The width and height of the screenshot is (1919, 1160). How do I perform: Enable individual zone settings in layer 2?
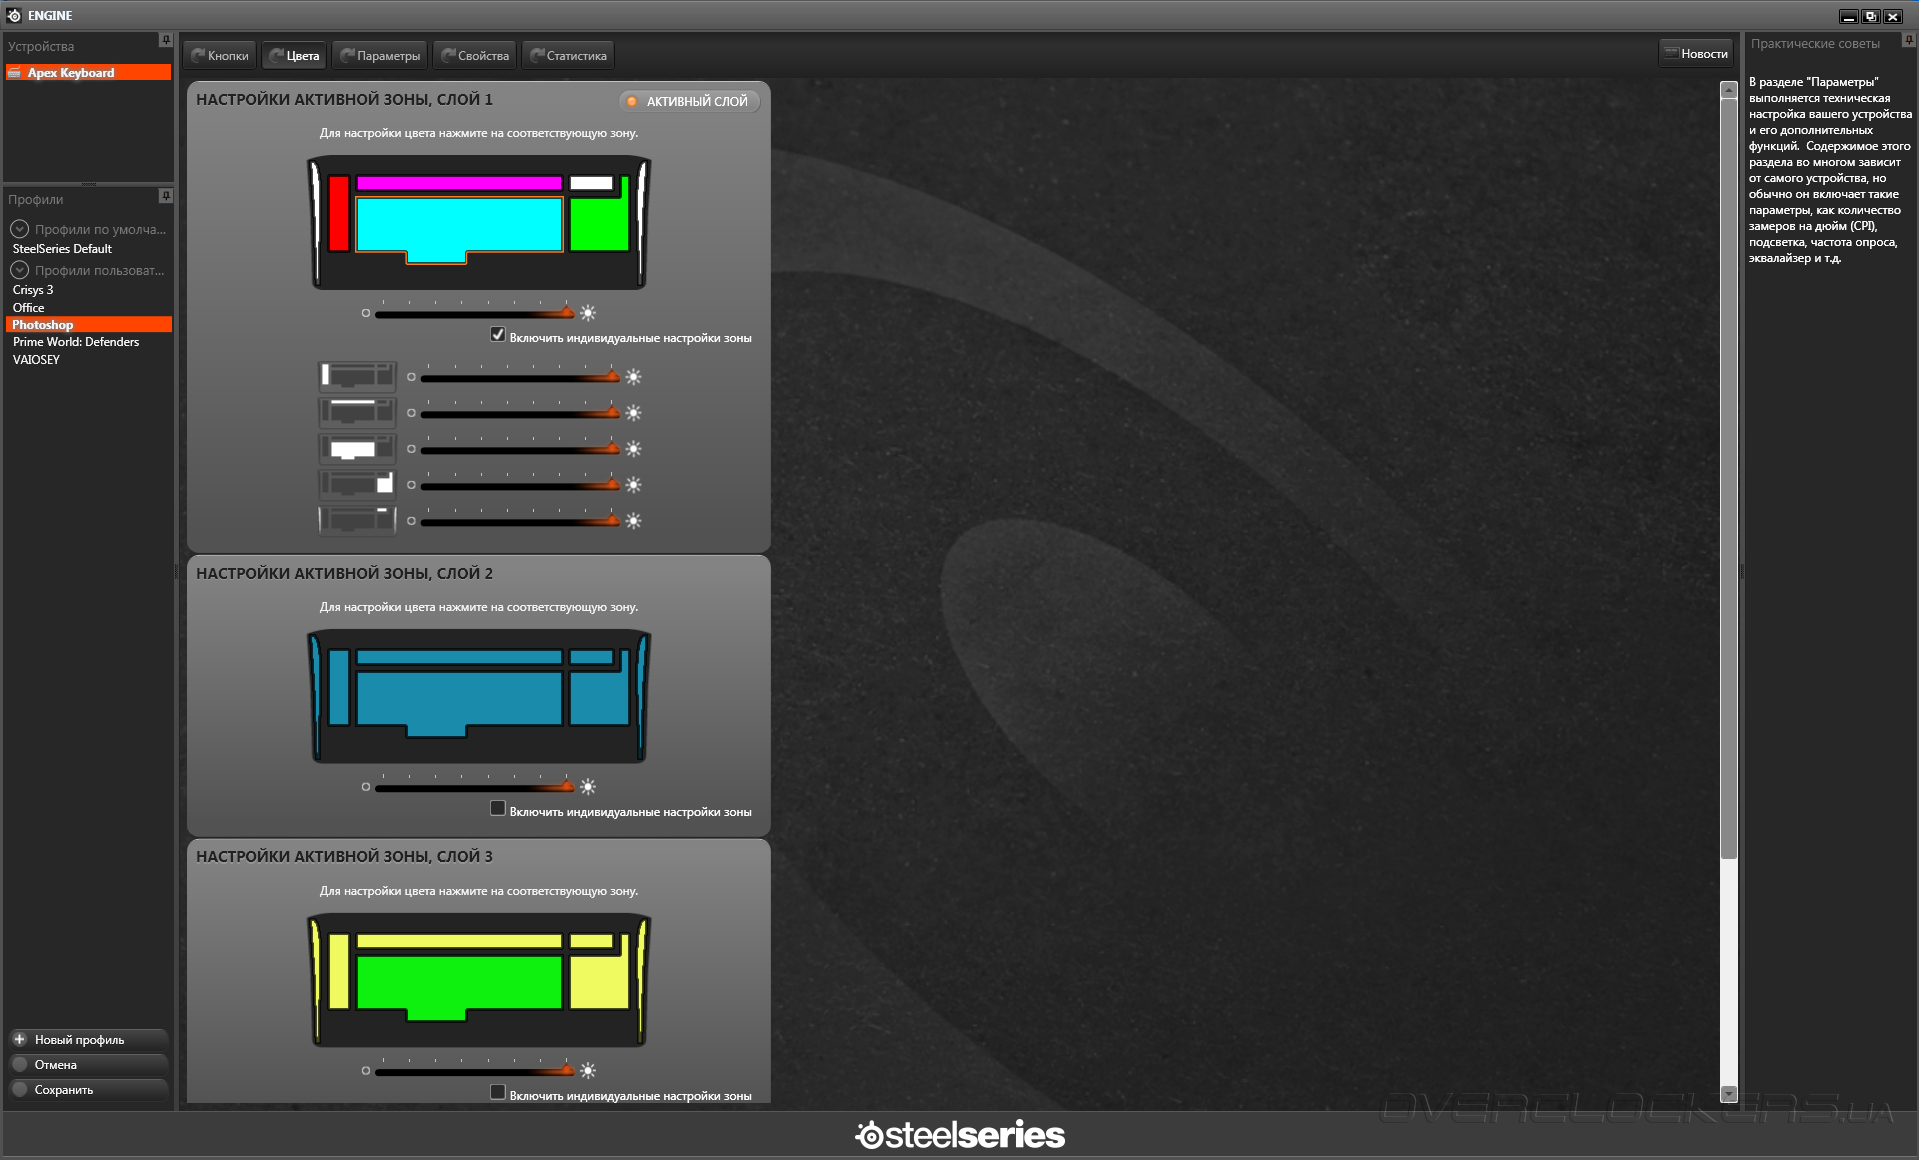point(498,808)
